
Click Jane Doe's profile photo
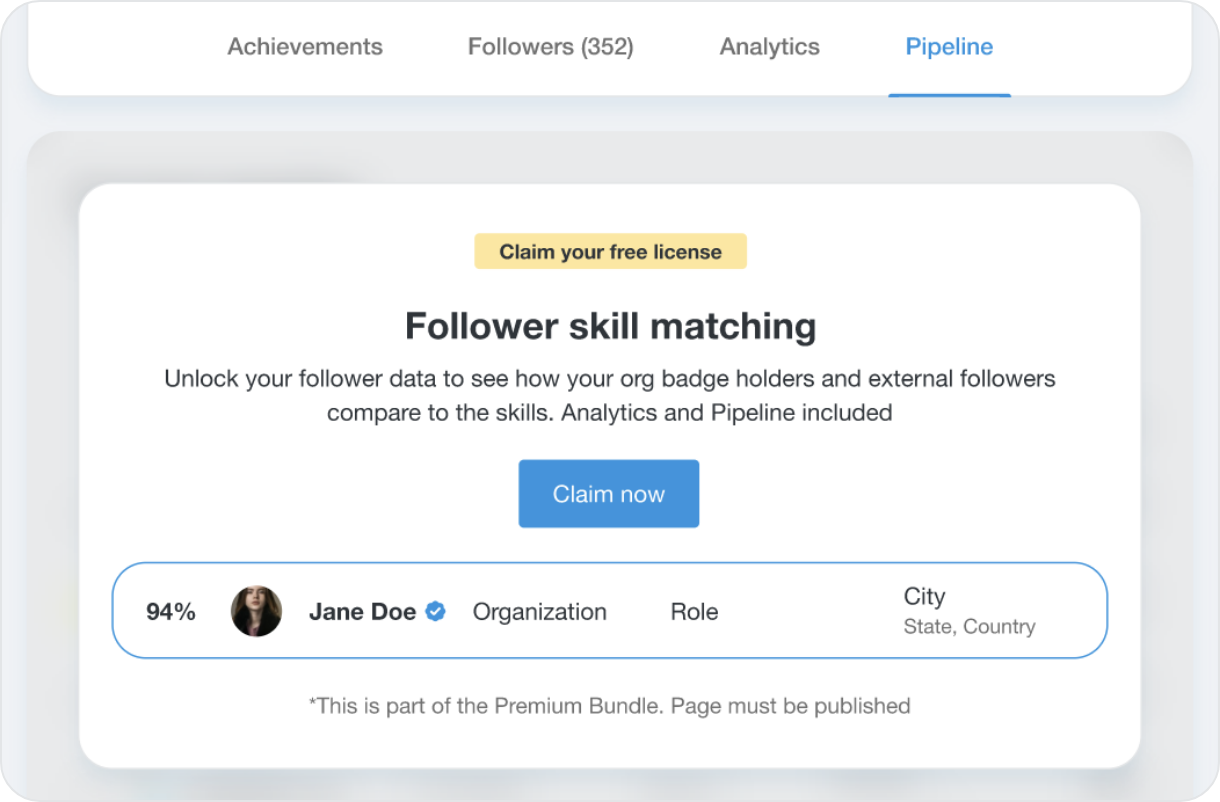(256, 611)
